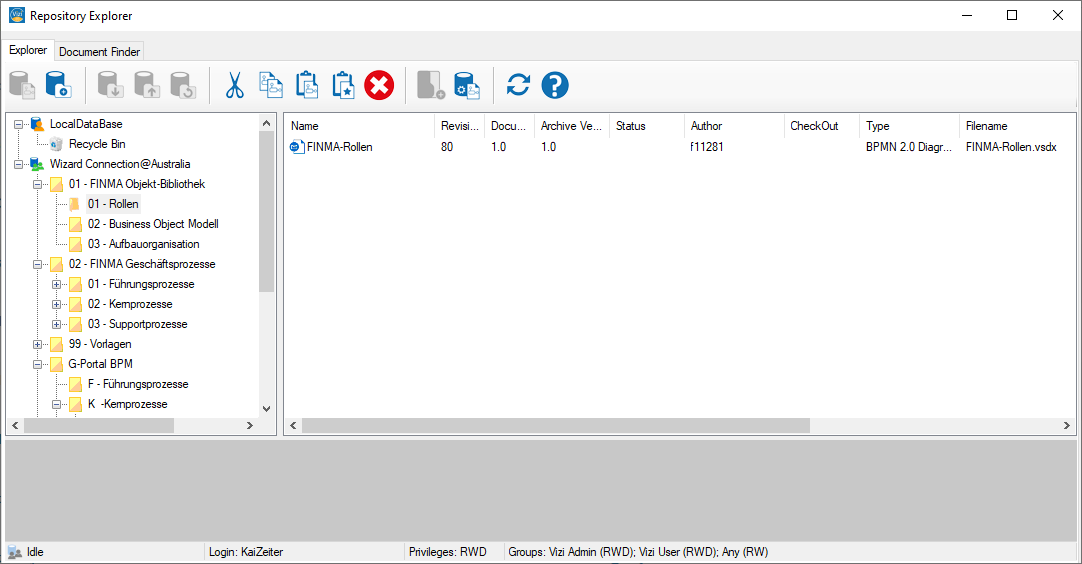Click the CheckOut column header
The height and width of the screenshot is (564, 1082).
[x=822, y=126]
